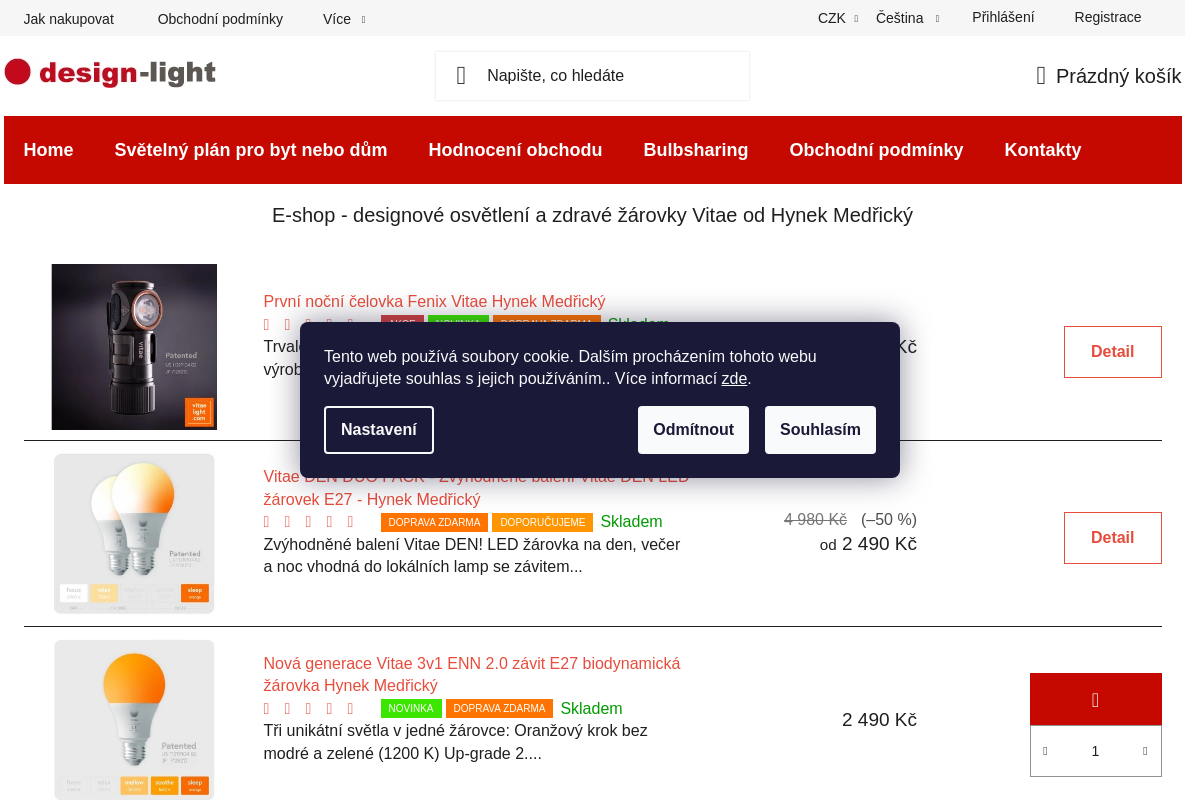Click the search input field
The height and width of the screenshot is (800, 1200).
pos(610,76)
